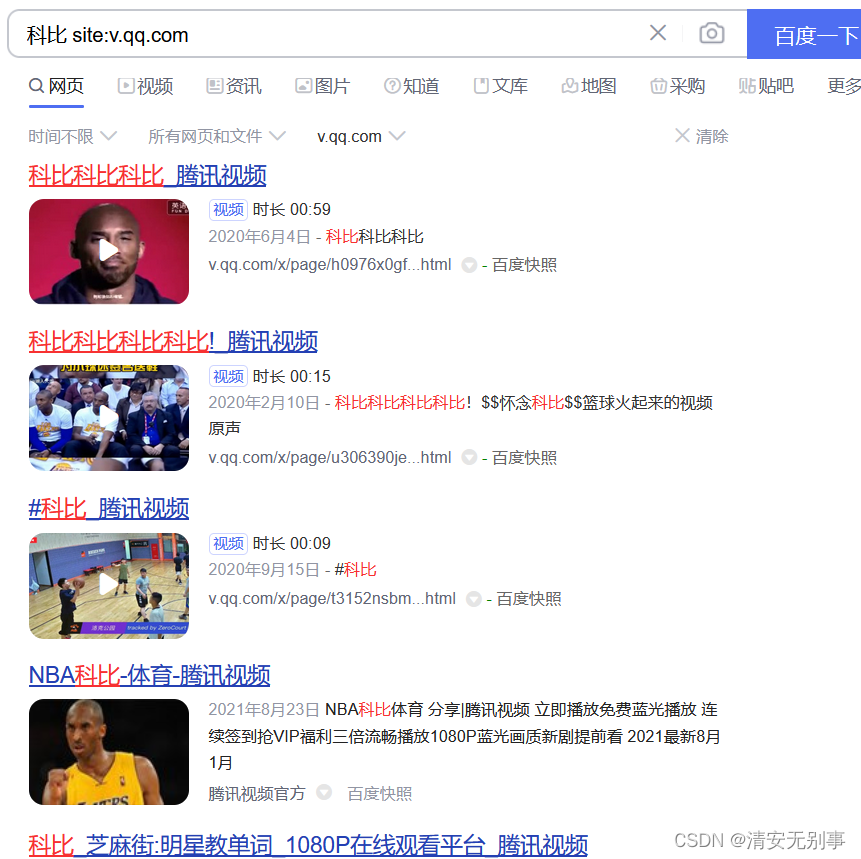861x859 pixels.
Task: Open the result NBA科比-体育-腾讯视频
Action: point(149,676)
